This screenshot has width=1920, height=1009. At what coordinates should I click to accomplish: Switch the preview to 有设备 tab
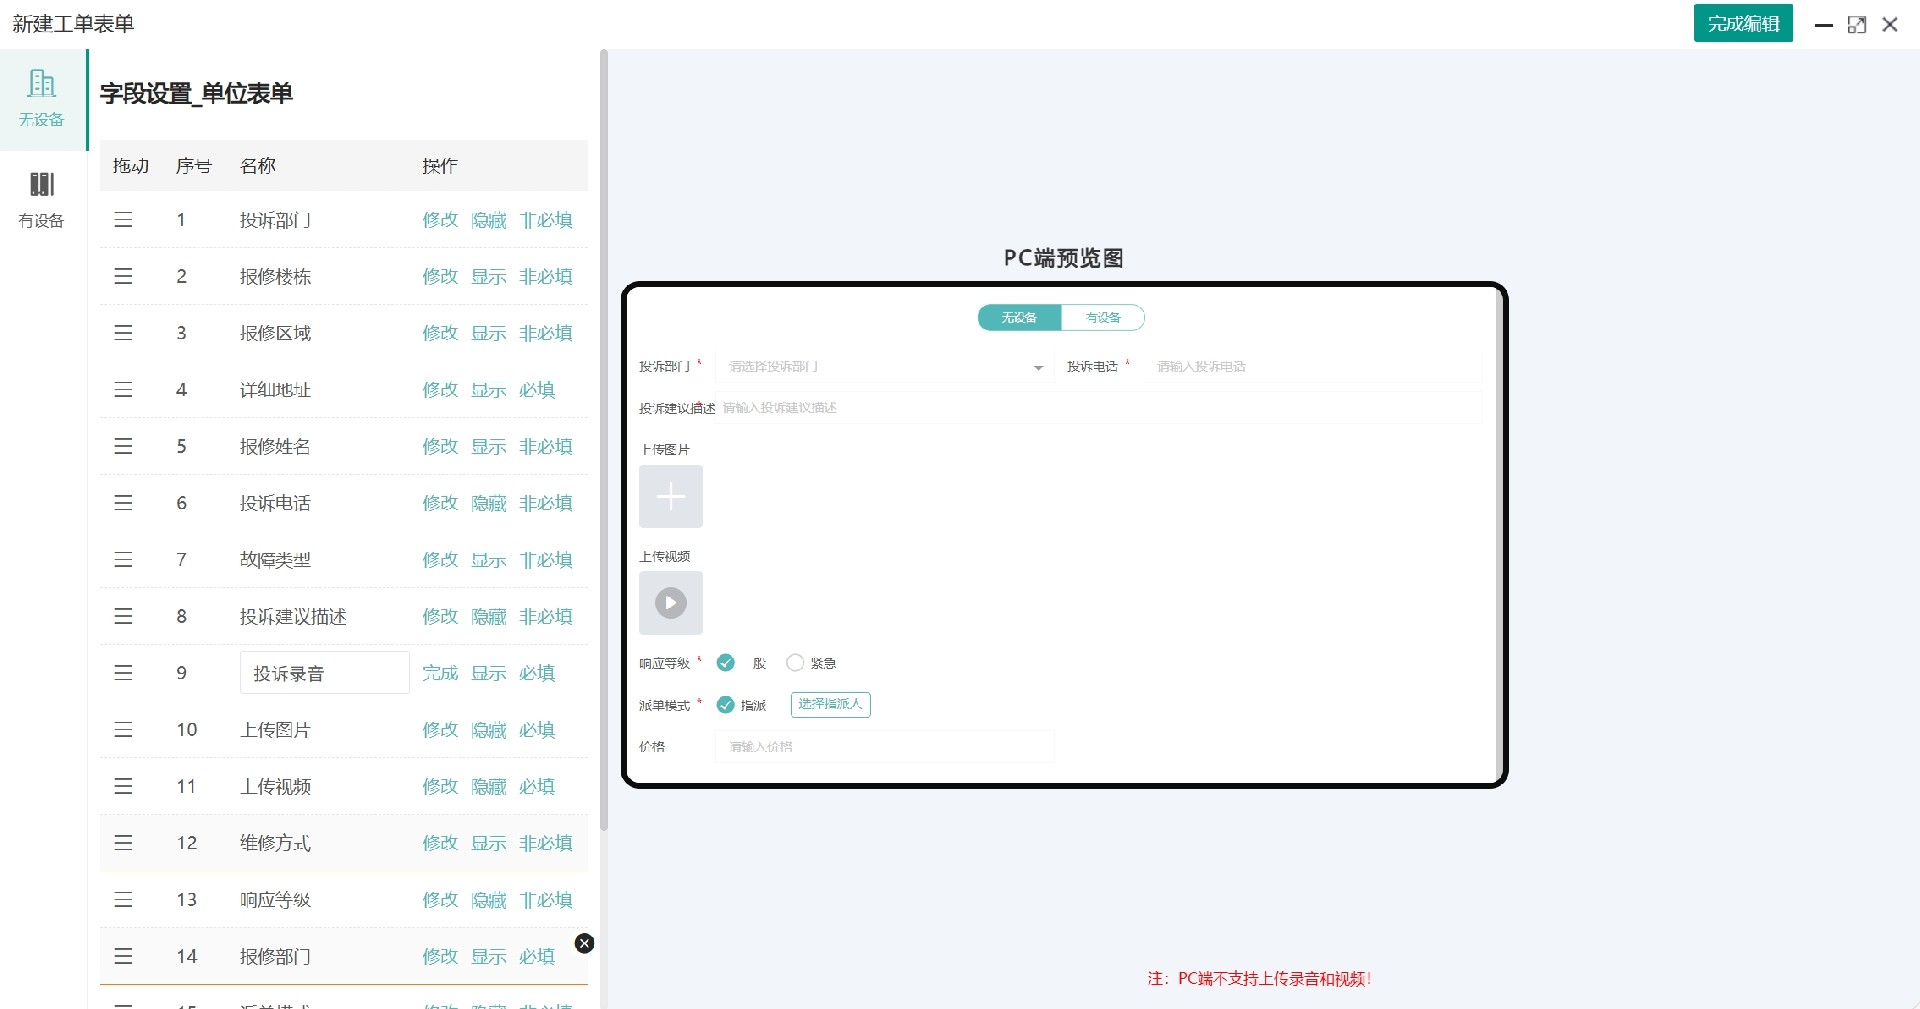(x=1102, y=317)
